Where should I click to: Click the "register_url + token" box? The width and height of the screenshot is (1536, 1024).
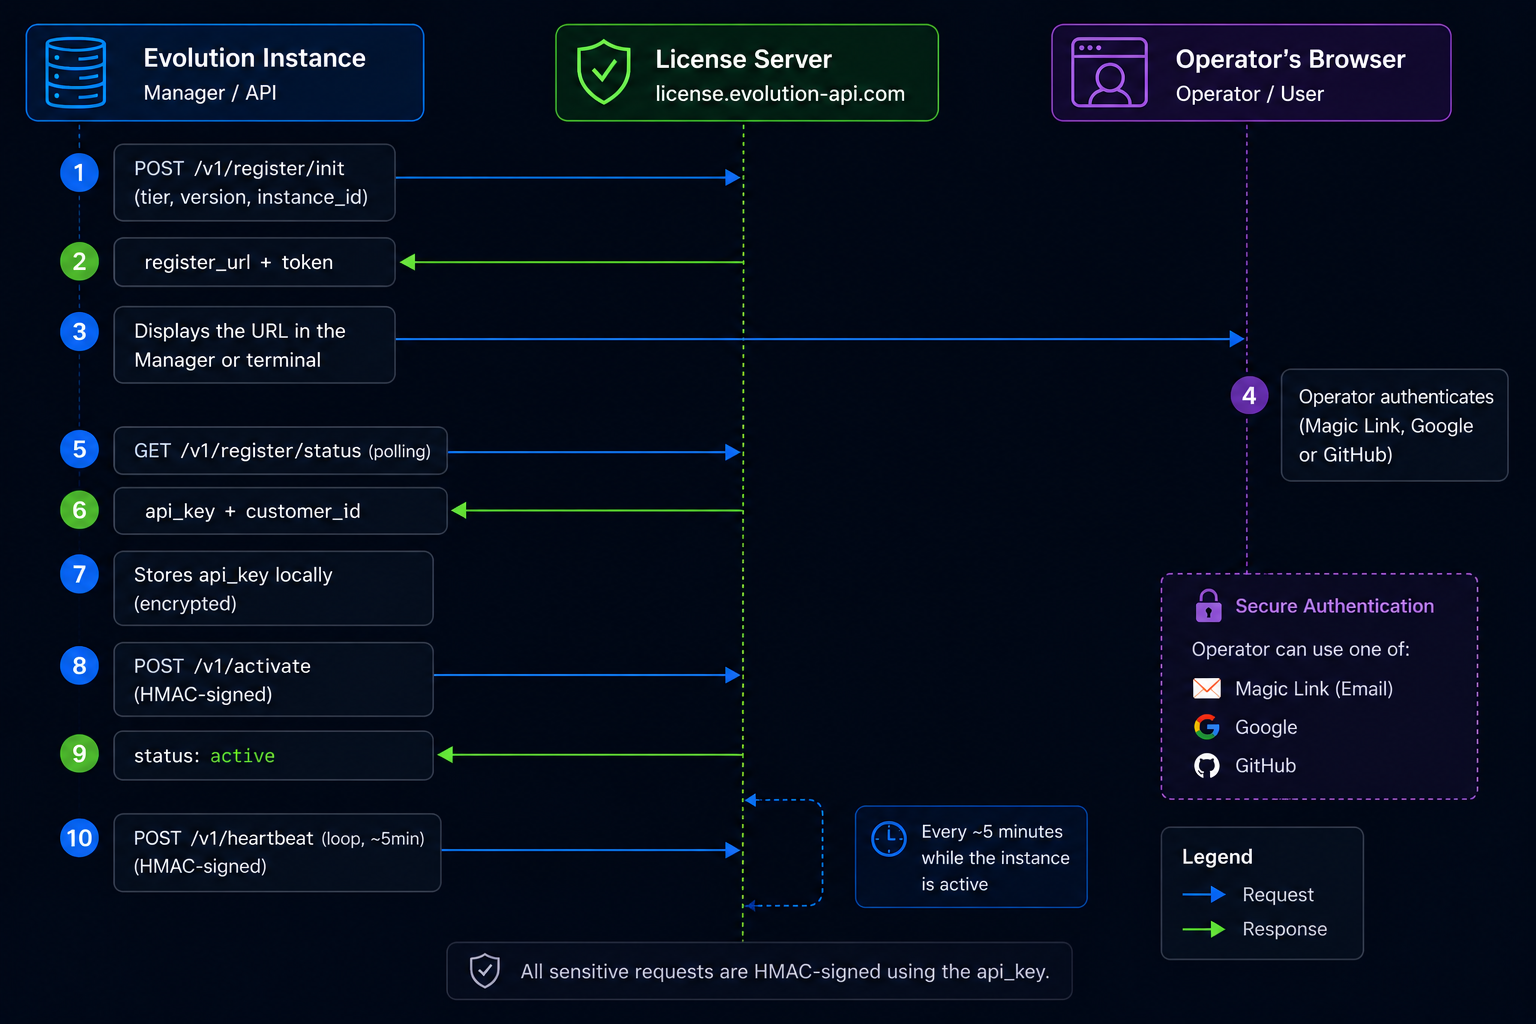(x=254, y=262)
